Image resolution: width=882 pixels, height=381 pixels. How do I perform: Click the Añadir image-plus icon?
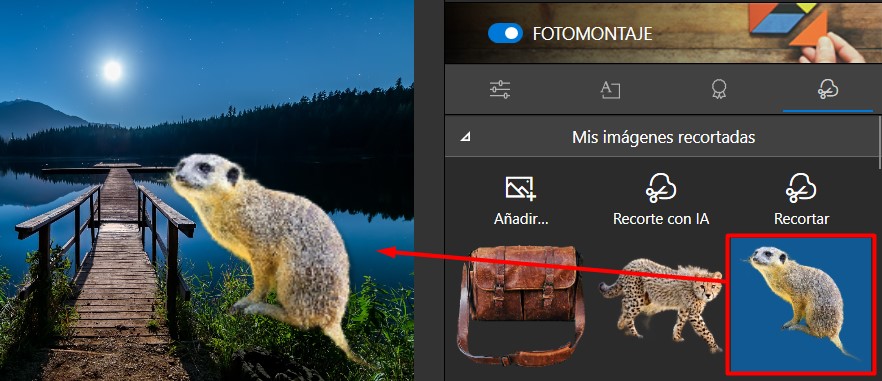520,189
